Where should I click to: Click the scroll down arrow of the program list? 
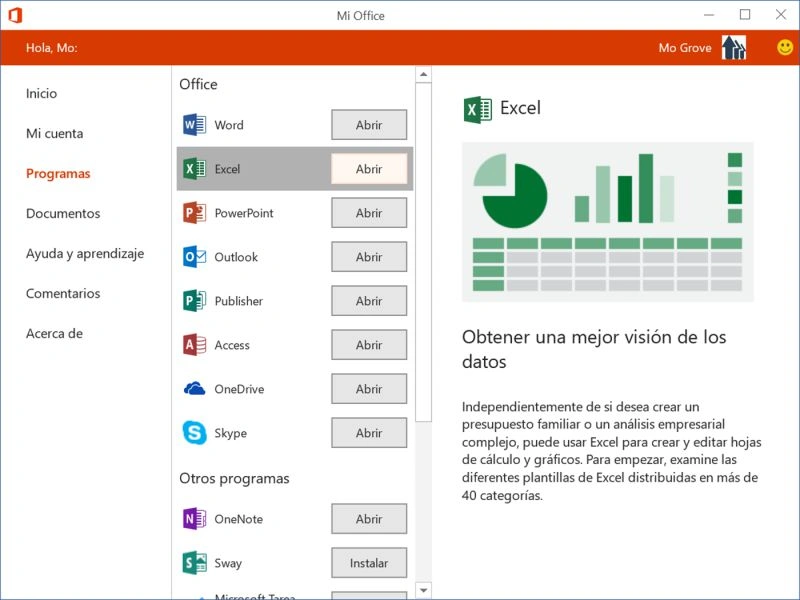(x=423, y=590)
